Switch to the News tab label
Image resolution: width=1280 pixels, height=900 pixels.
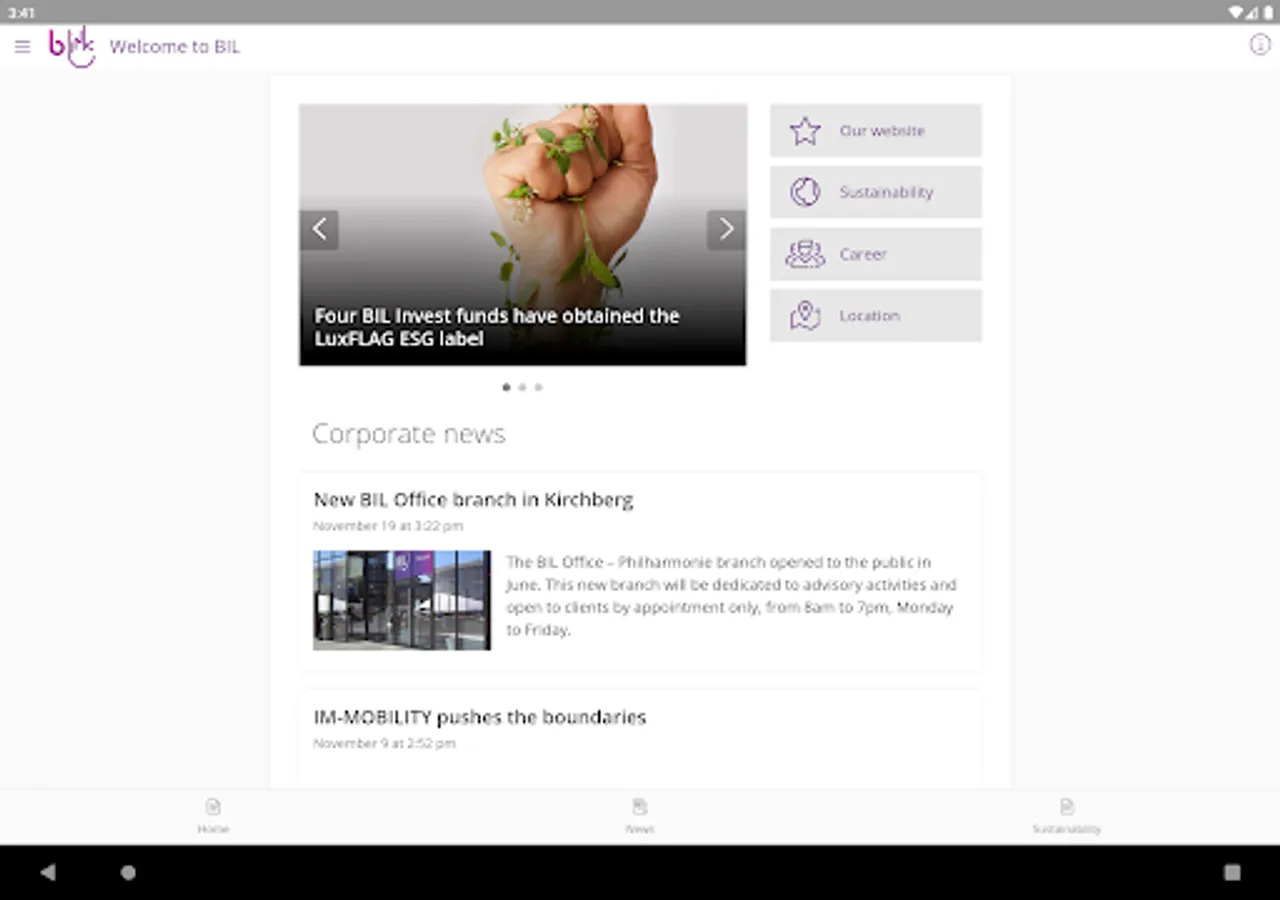coord(640,829)
